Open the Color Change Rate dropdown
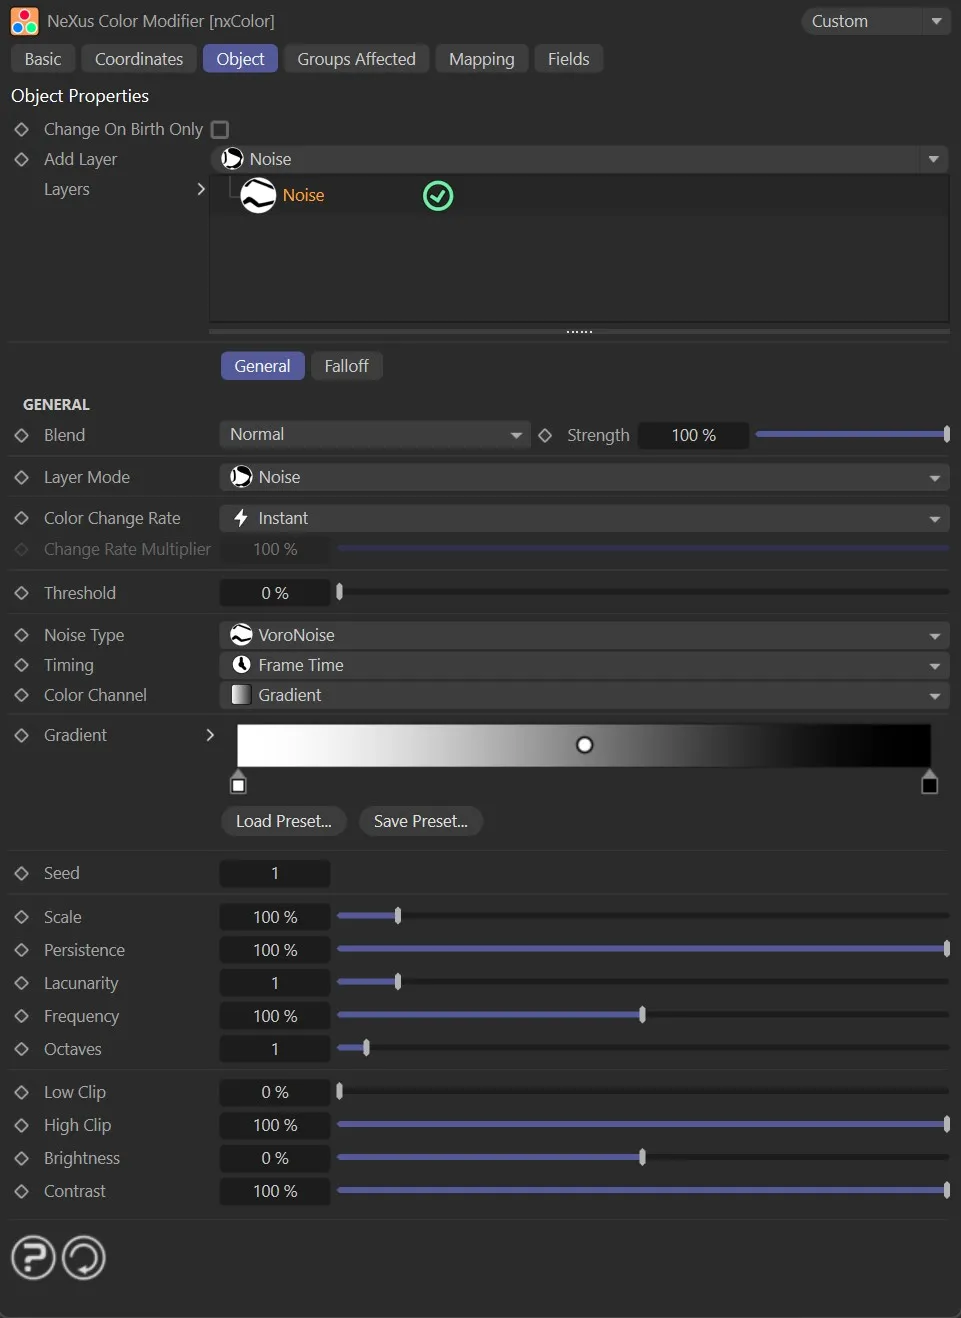961x1318 pixels. pos(584,519)
